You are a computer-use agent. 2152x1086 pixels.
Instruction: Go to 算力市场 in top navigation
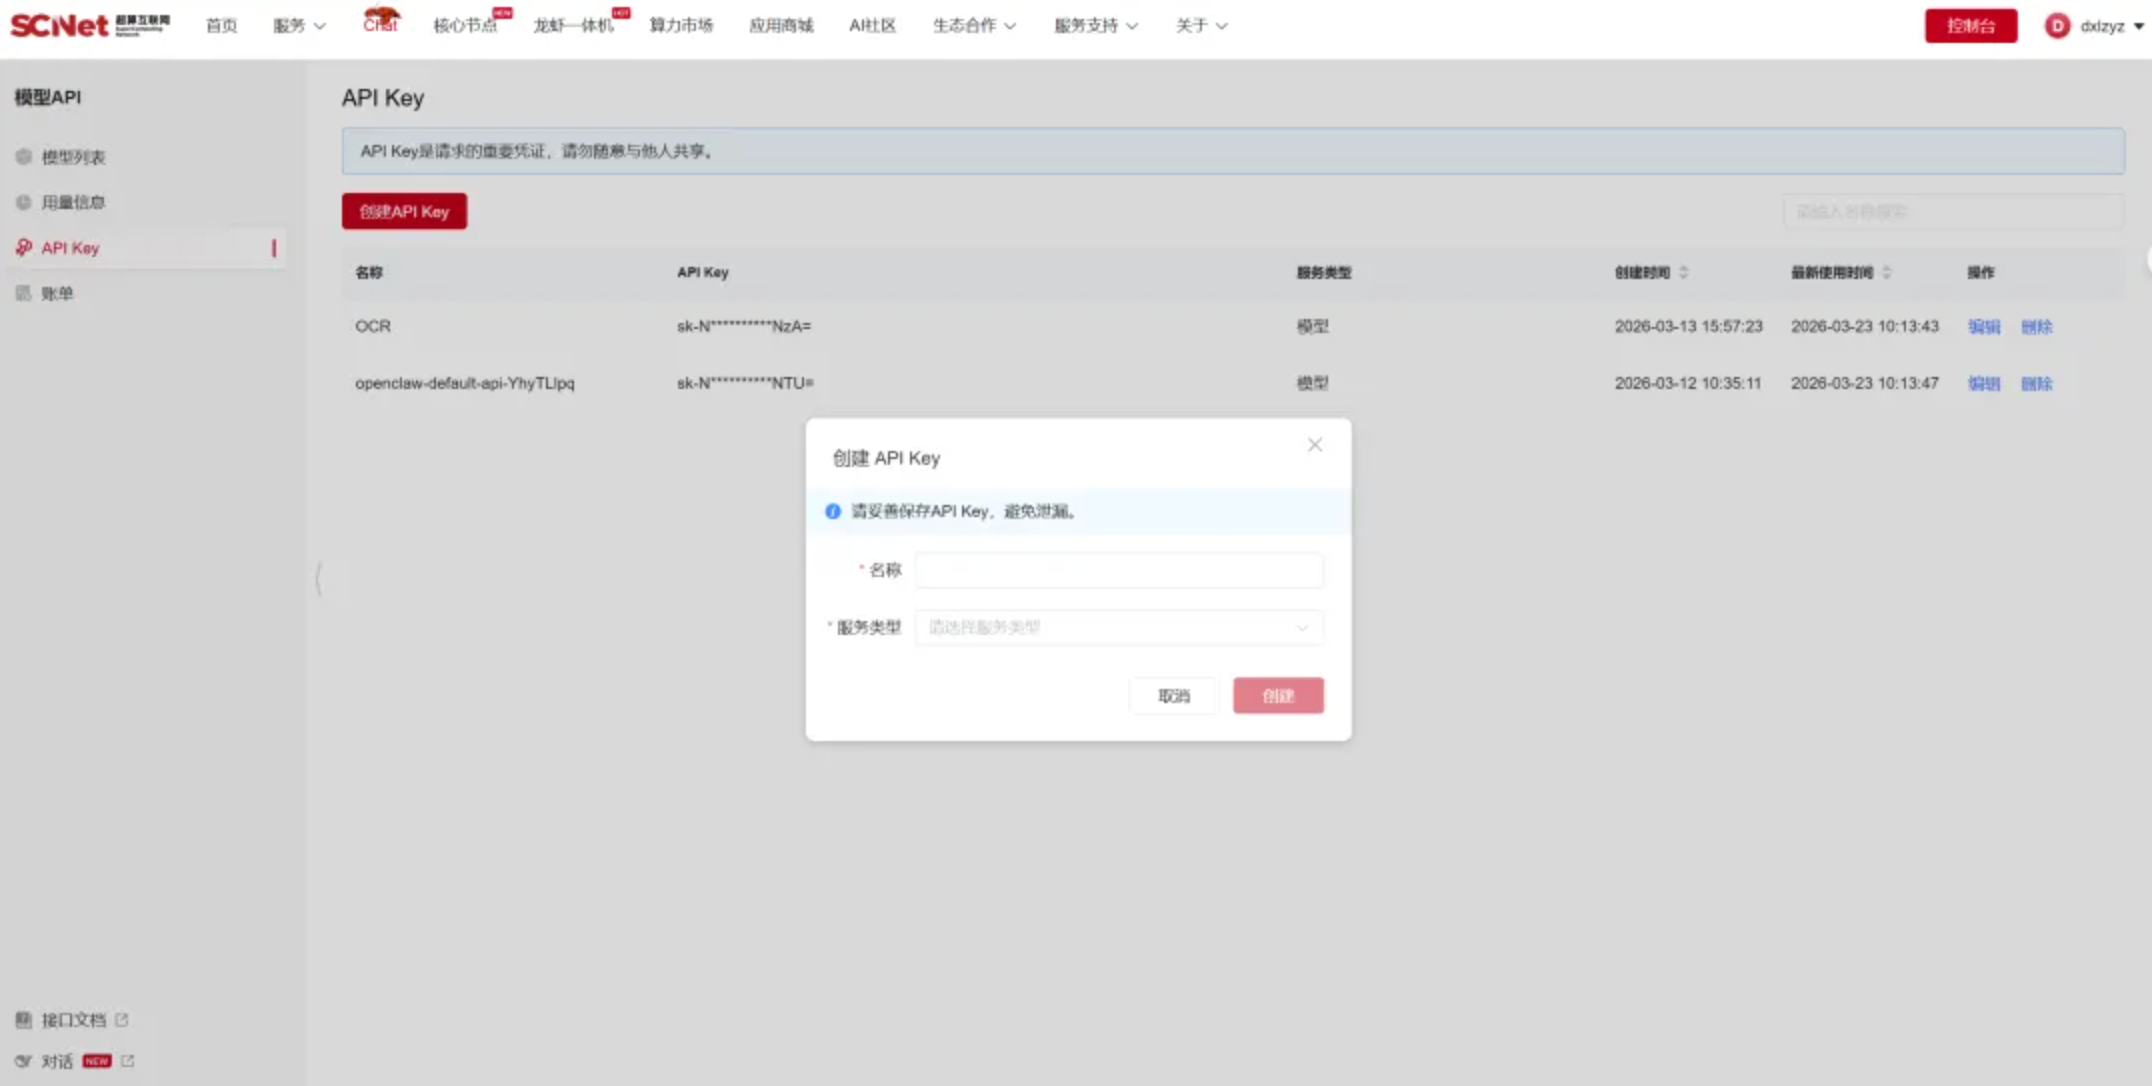click(681, 26)
